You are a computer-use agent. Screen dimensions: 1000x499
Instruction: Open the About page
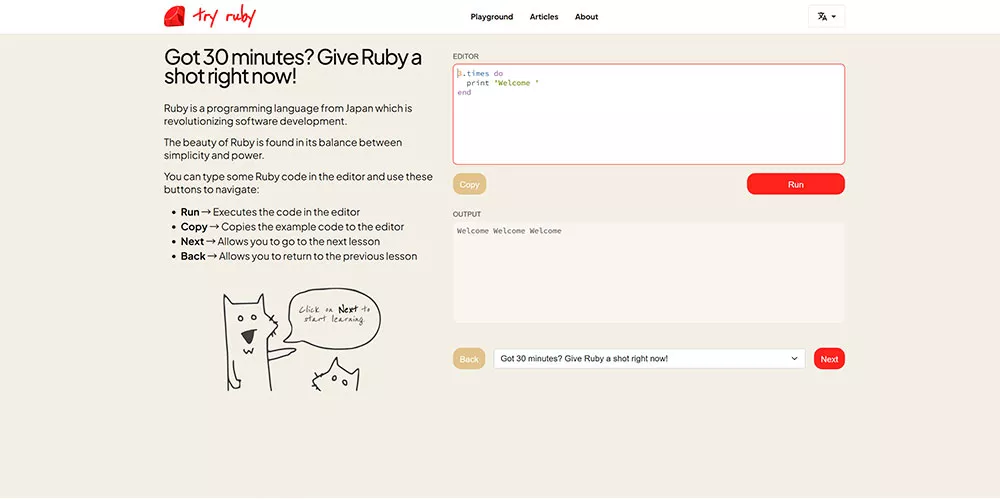pos(586,17)
